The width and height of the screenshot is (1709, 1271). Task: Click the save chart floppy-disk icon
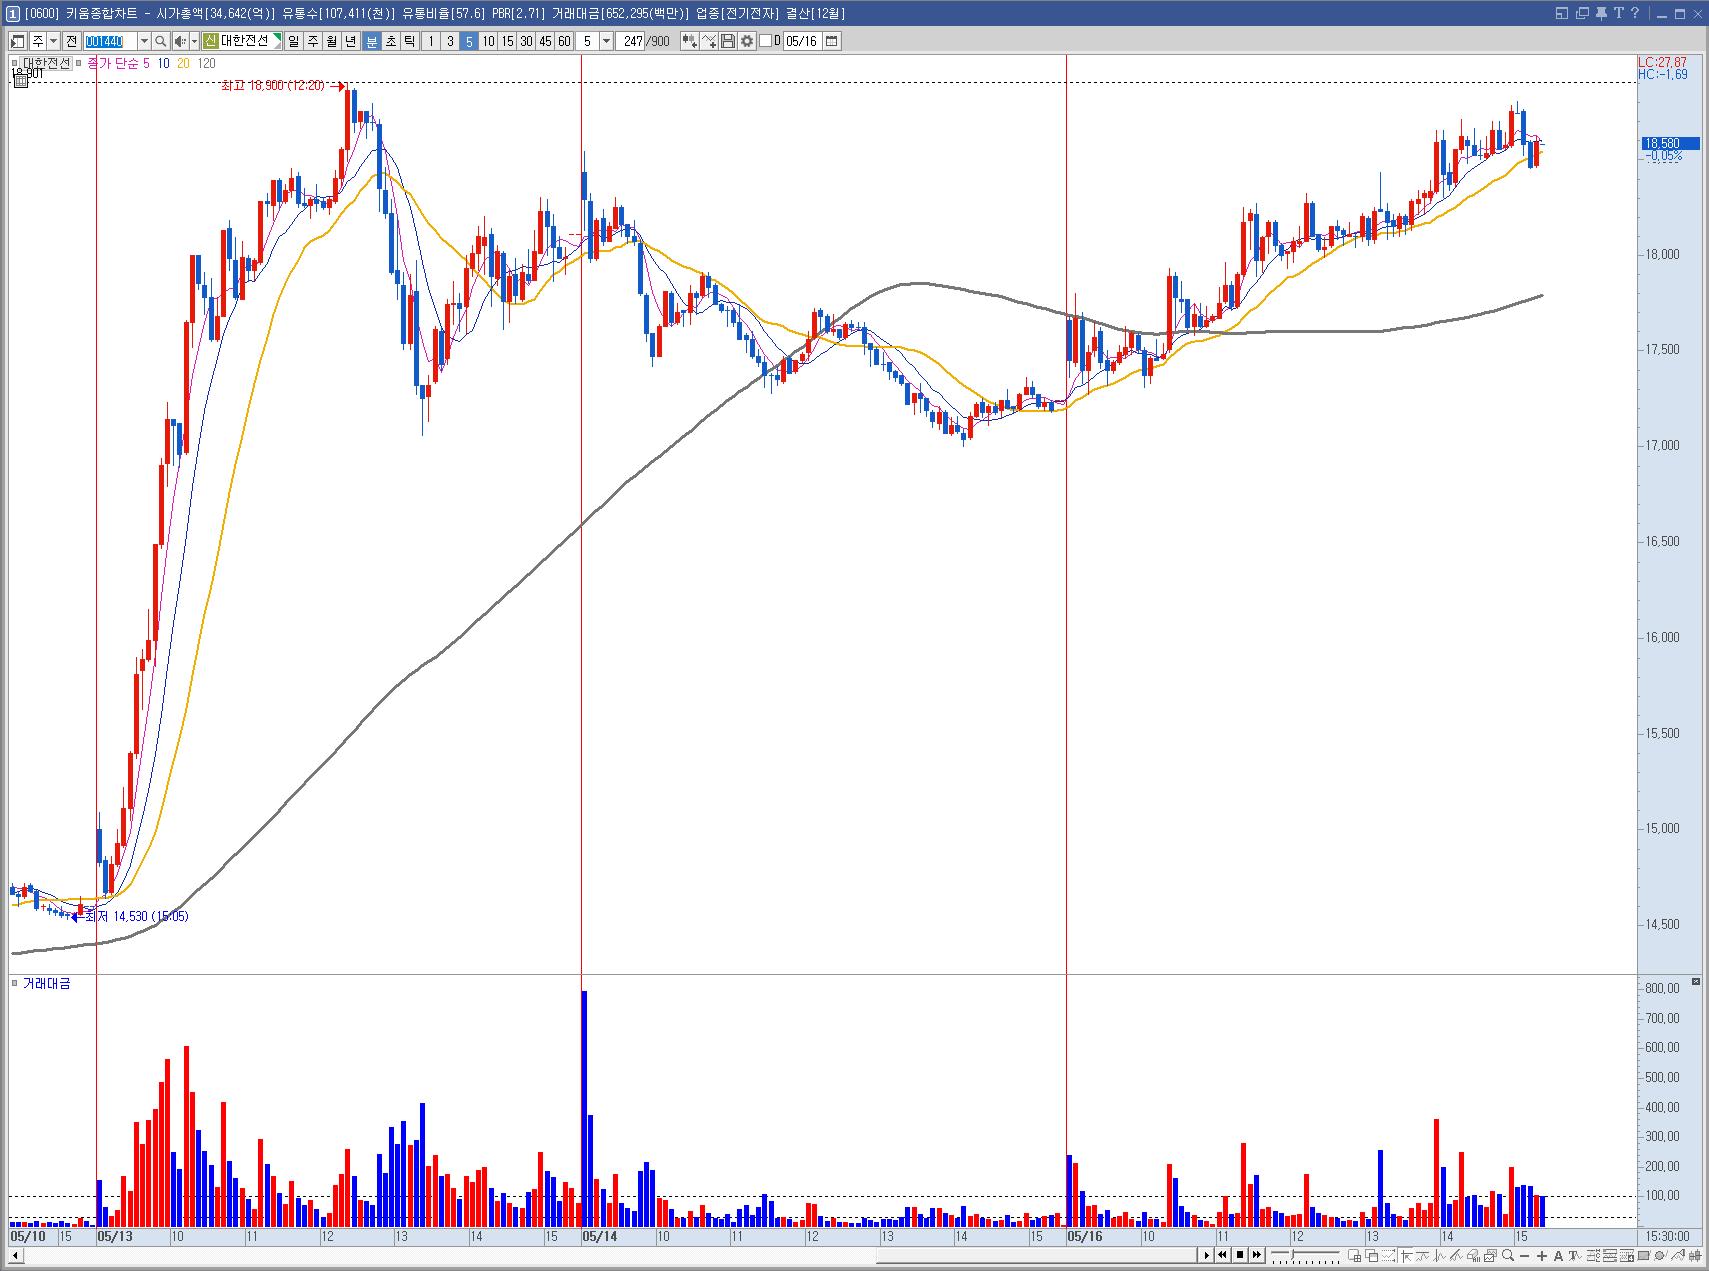(728, 41)
